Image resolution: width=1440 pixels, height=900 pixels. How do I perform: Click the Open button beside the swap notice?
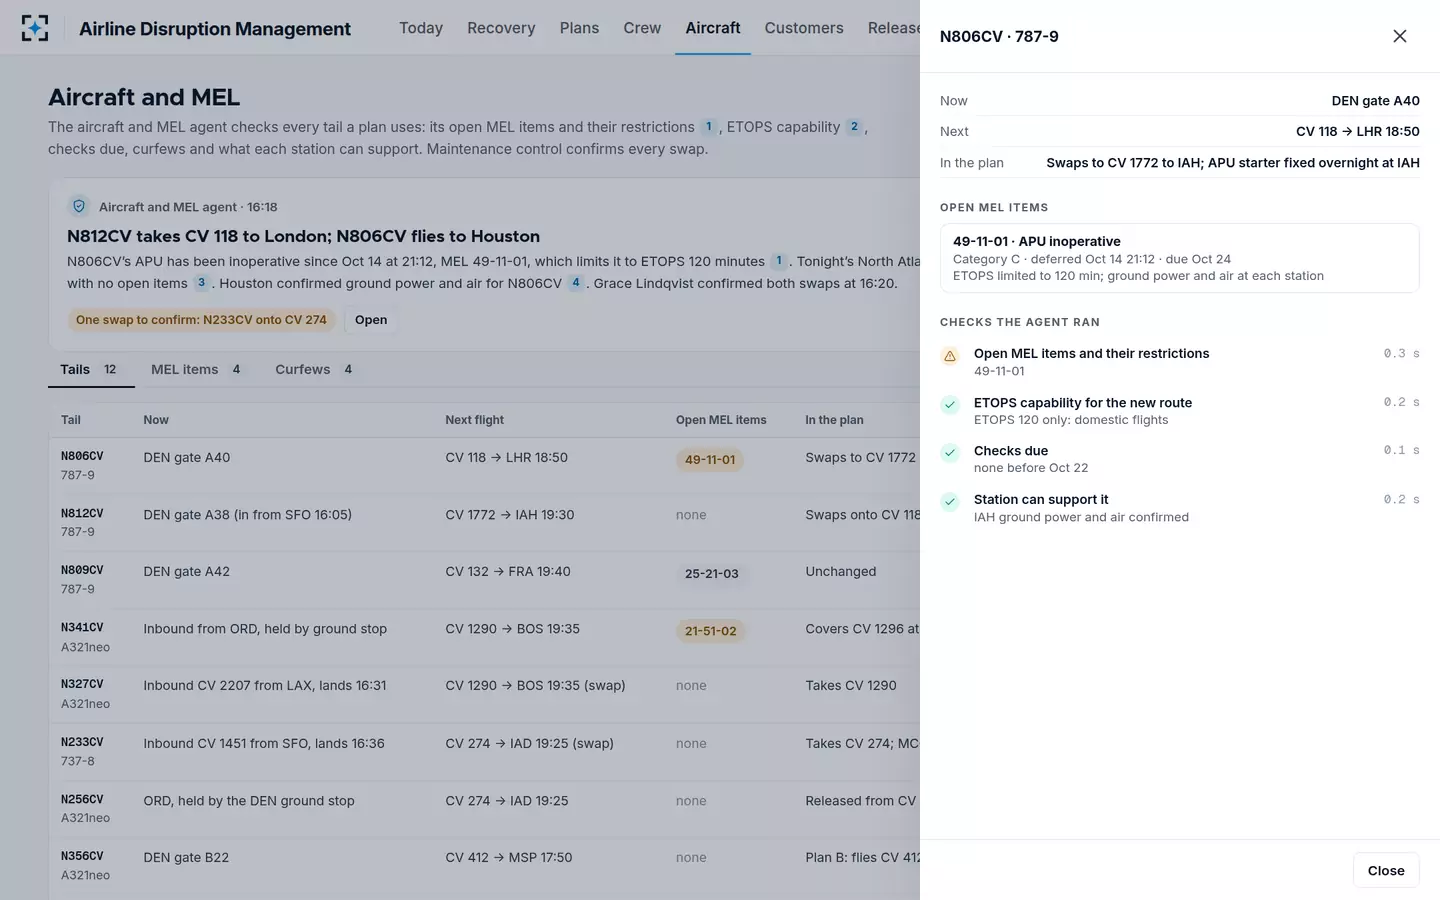click(x=371, y=320)
